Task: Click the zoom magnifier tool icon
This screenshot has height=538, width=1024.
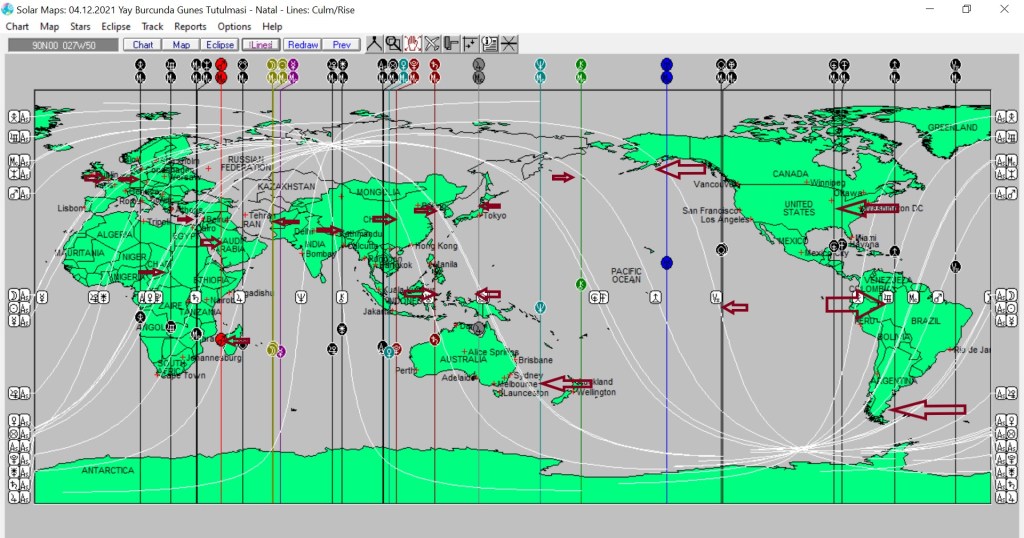Action: [394, 44]
